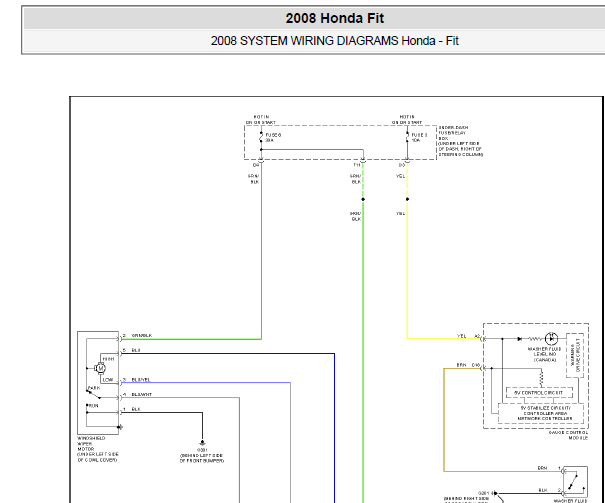Click the 'WARNING DRIVE CIRCUIT' vertical box
605x503 pixels.
tap(575, 355)
